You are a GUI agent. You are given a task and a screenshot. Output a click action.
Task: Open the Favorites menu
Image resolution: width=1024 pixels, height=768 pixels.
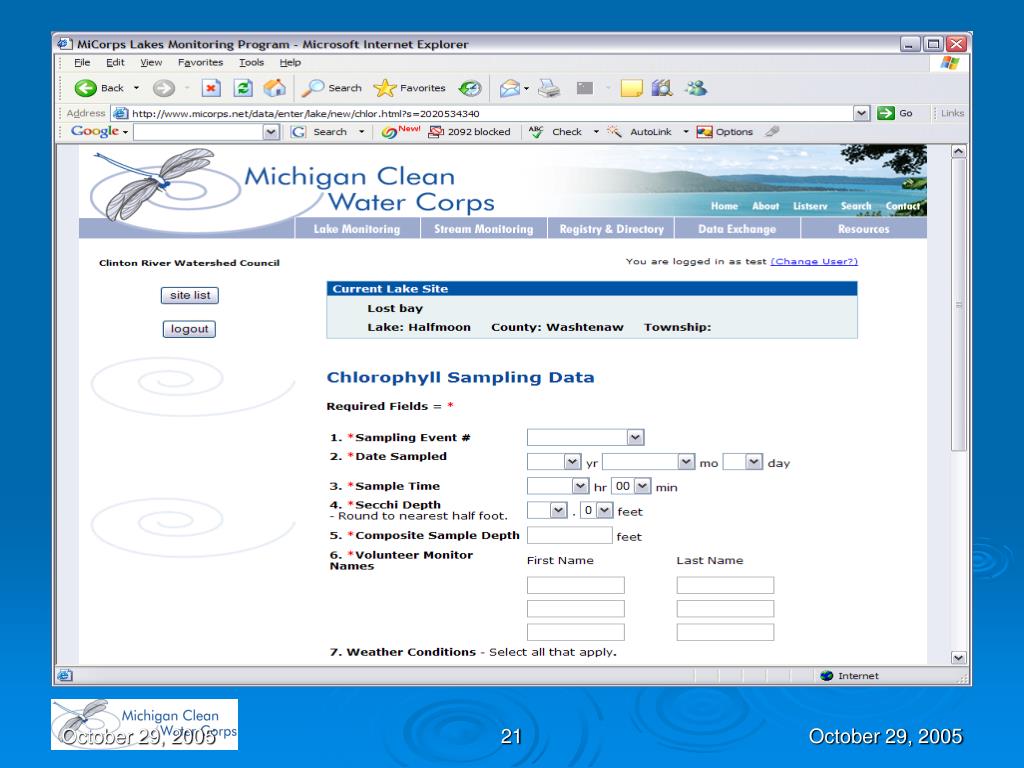[200, 63]
